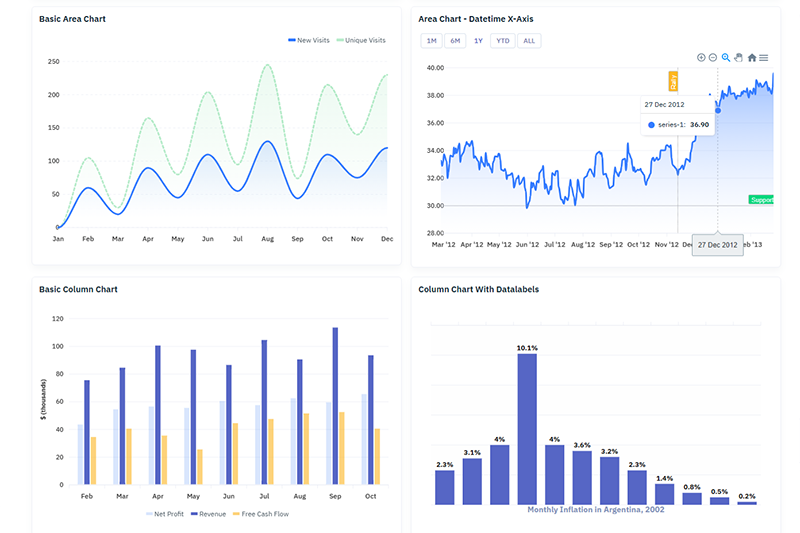800x533 pixels.
Task: Reset zoom with the home icon
Action: pyautogui.click(x=752, y=58)
